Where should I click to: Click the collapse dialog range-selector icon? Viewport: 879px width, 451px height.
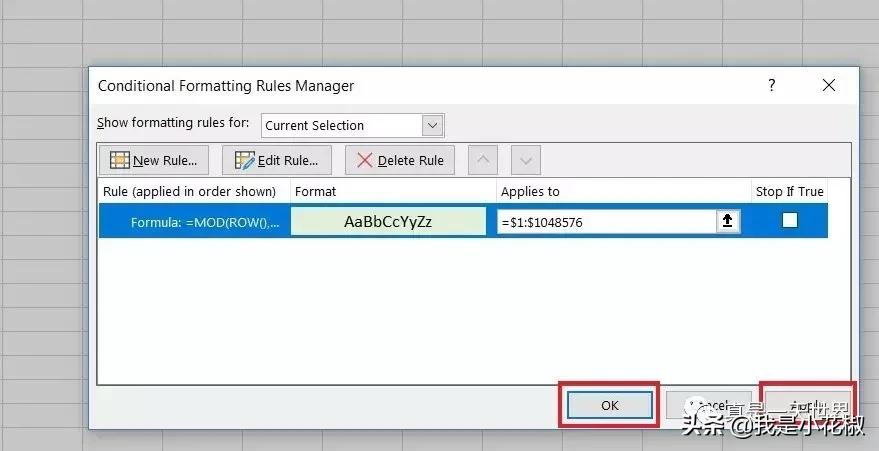(728, 221)
